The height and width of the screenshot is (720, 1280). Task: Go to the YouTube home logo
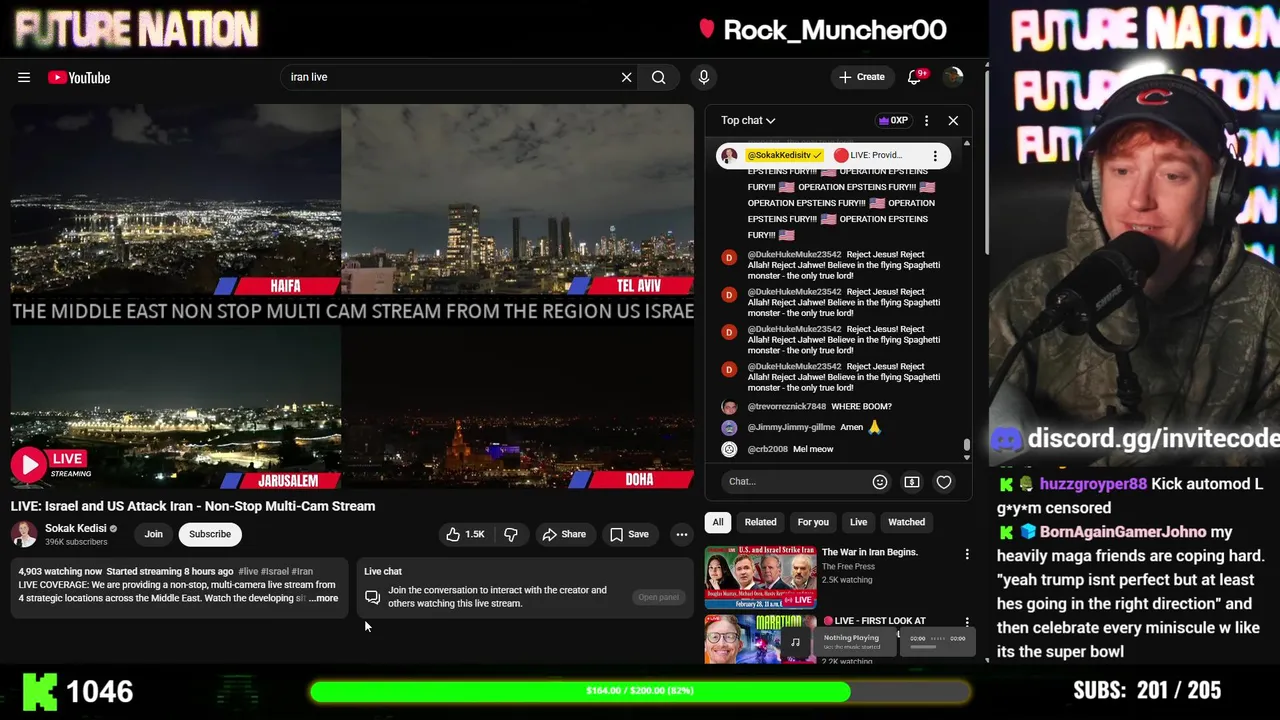(79, 77)
